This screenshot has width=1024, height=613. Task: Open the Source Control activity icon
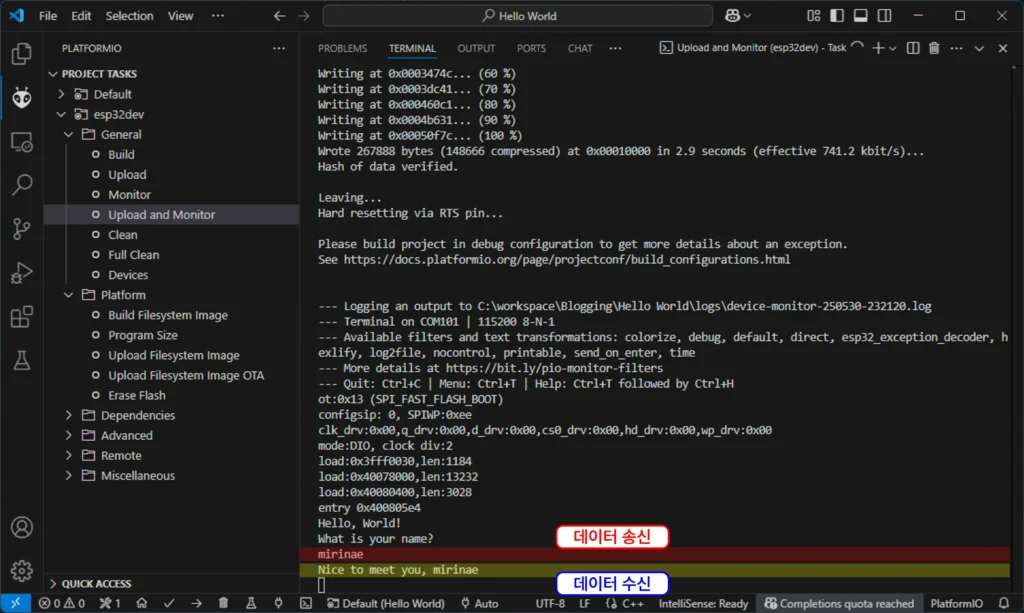point(22,228)
